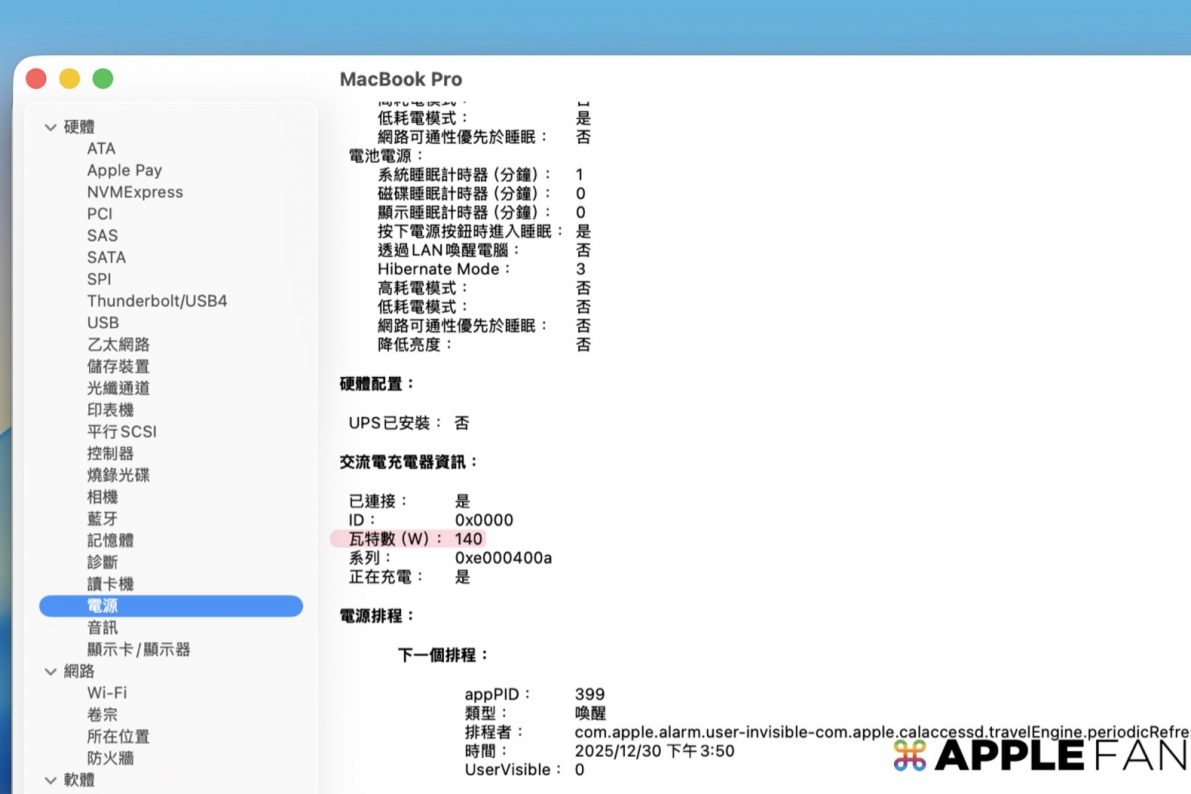Open the 藍牙 Bluetooth entry
Image resolution: width=1191 pixels, height=794 pixels.
click(102, 519)
